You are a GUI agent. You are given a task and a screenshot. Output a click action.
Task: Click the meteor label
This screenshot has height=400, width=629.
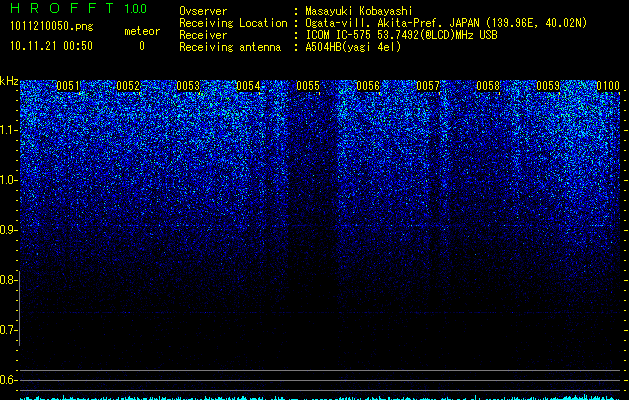pyautogui.click(x=142, y=31)
